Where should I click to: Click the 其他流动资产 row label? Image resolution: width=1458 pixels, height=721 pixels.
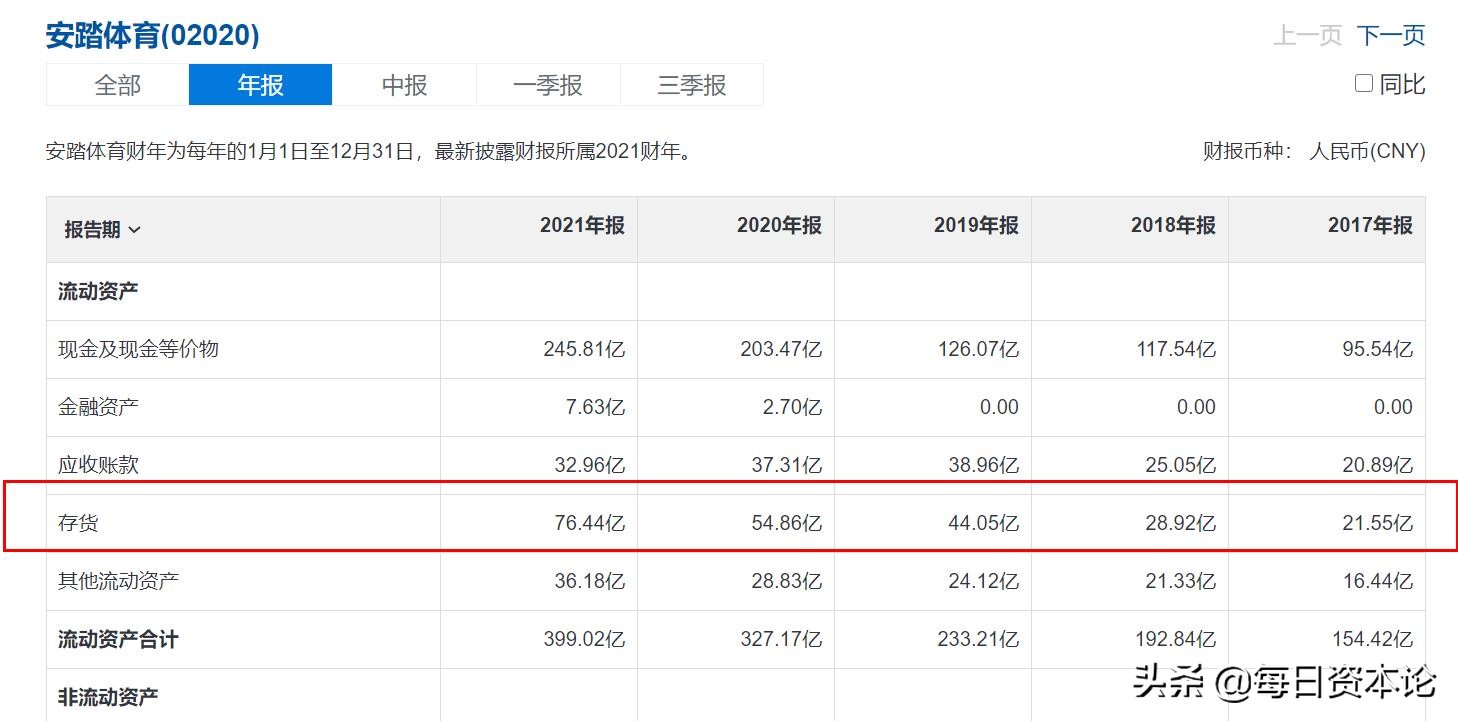tap(118, 581)
